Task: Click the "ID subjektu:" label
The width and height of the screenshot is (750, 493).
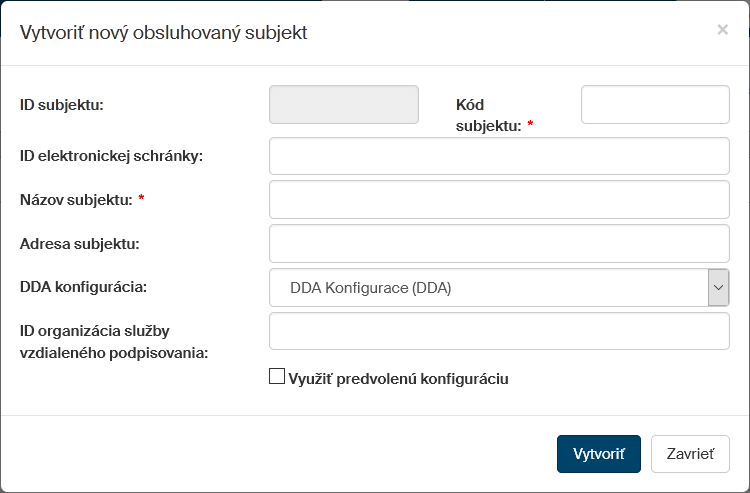Action: (62, 104)
